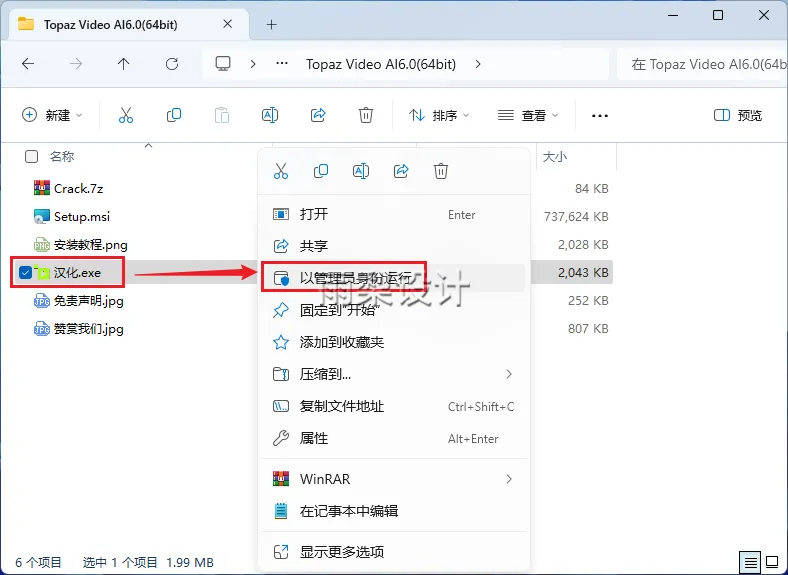The height and width of the screenshot is (575, 788).
Task: Choose 复制文件地址 from the context menu
Action: tap(393, 406)
